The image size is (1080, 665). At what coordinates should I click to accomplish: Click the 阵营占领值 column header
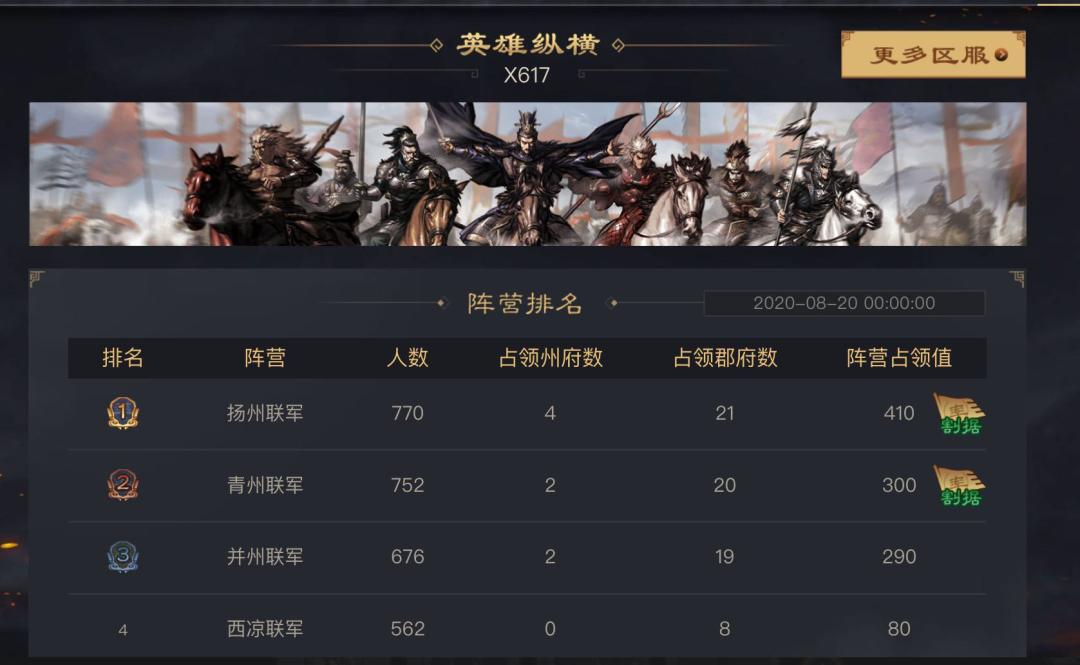point(899,358)
